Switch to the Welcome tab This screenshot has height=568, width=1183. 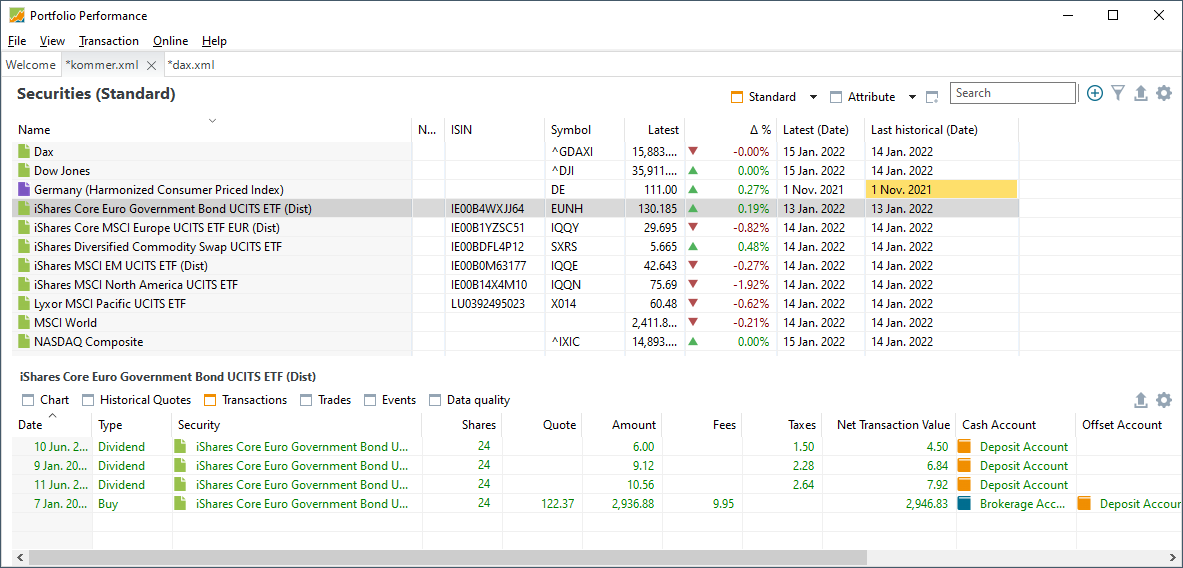pos(30,65)
